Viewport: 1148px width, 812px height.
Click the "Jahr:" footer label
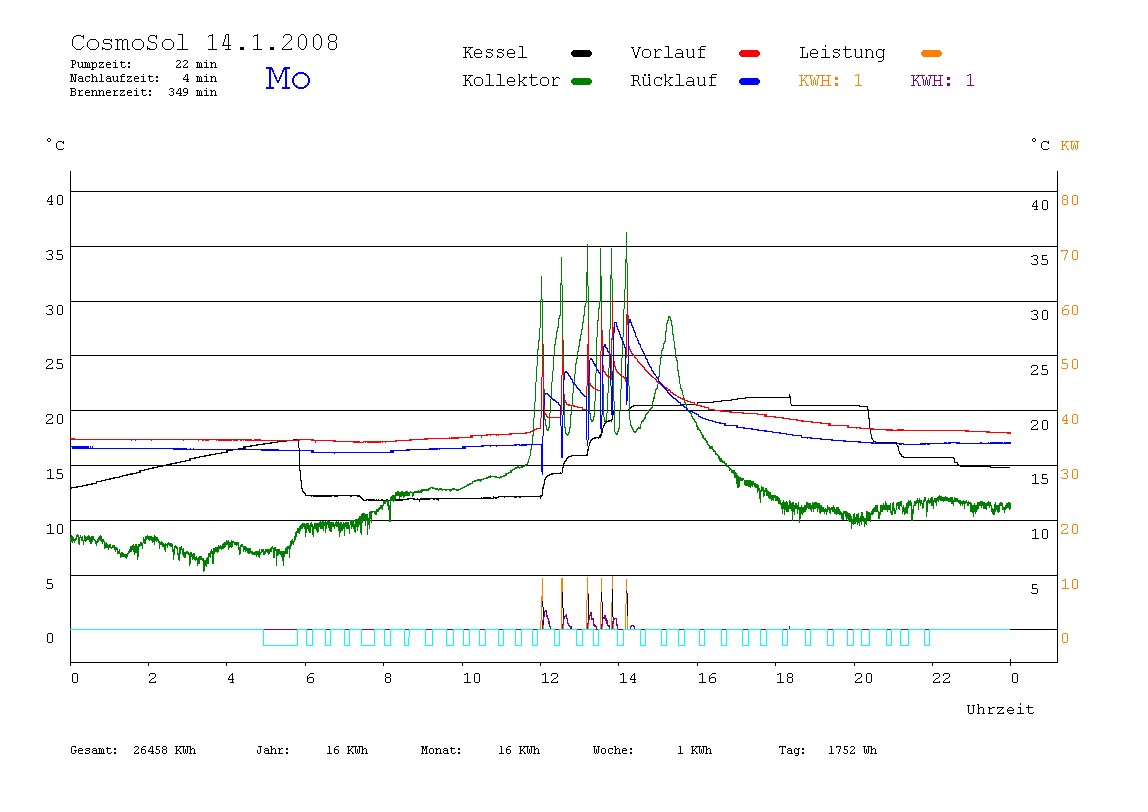[273, 750]
